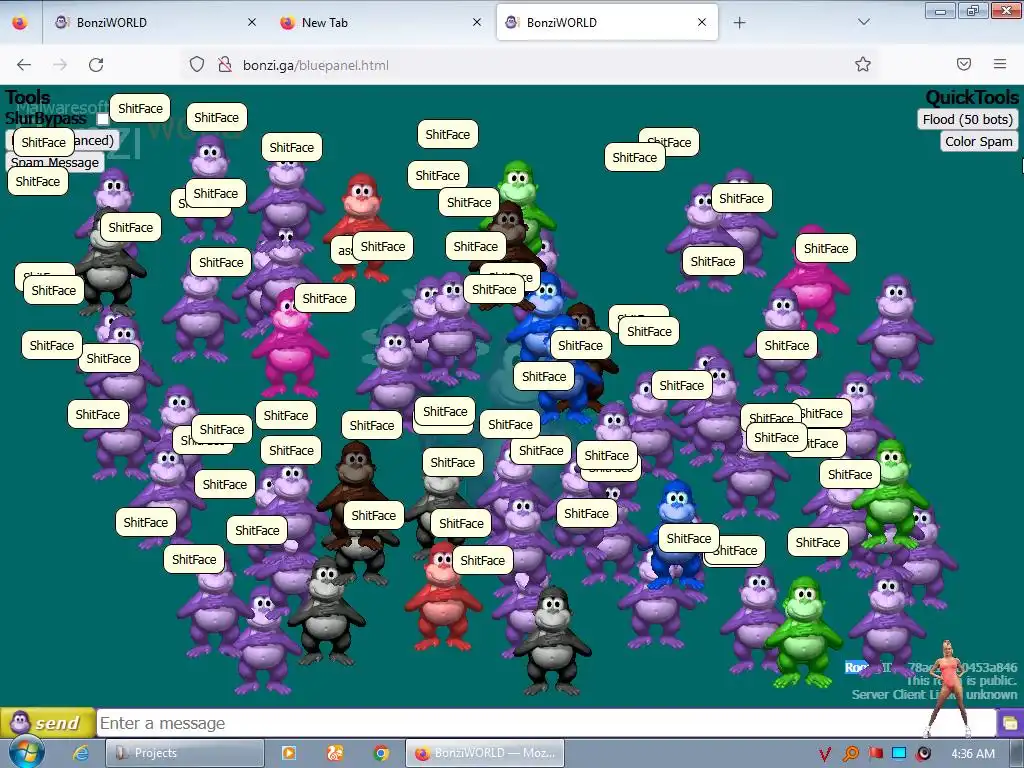Open Firefox application menu
The image size is (1024, 768).
click(x=1000, y=64)
